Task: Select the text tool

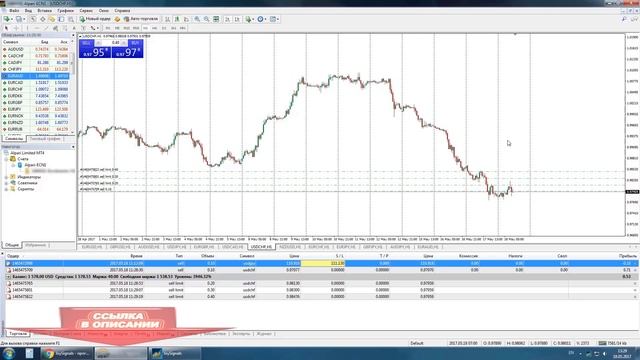Action: 74,28
